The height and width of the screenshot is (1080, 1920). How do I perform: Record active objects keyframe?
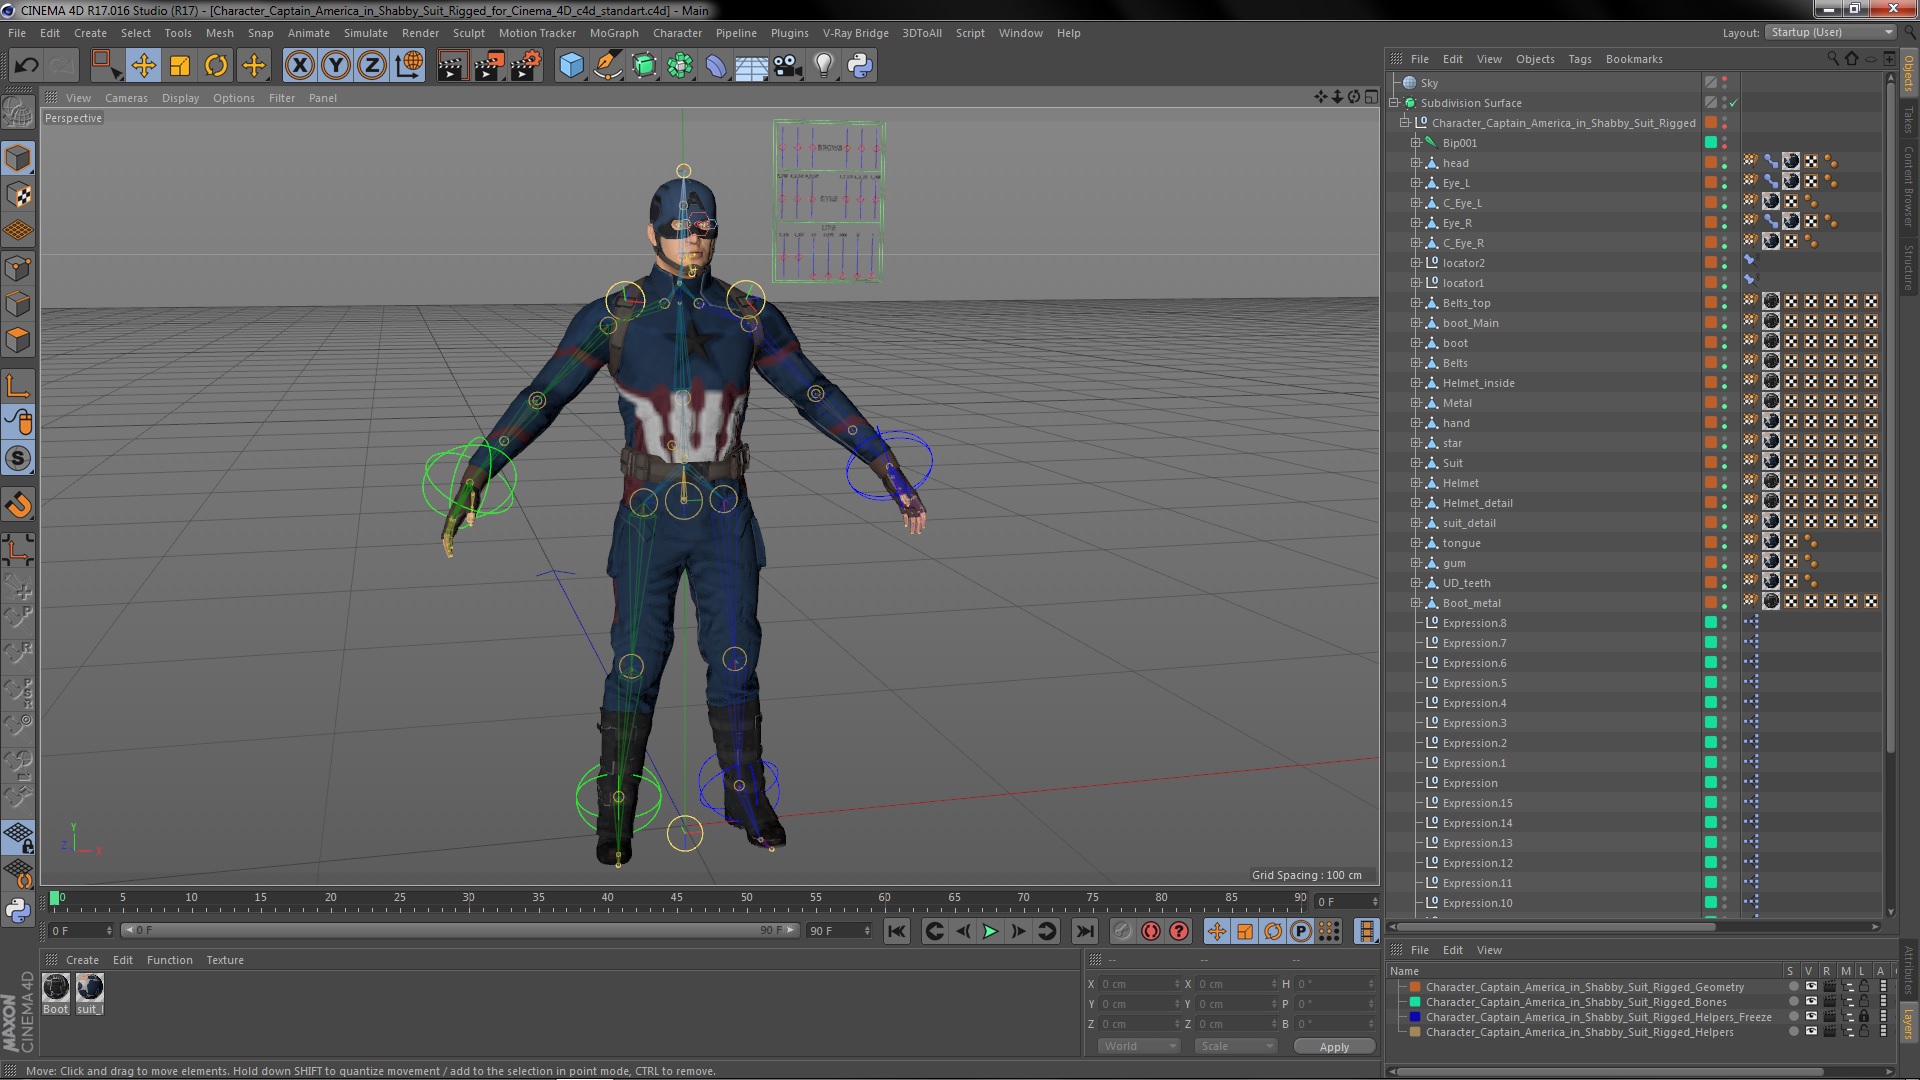click(x=1123, y=931)
